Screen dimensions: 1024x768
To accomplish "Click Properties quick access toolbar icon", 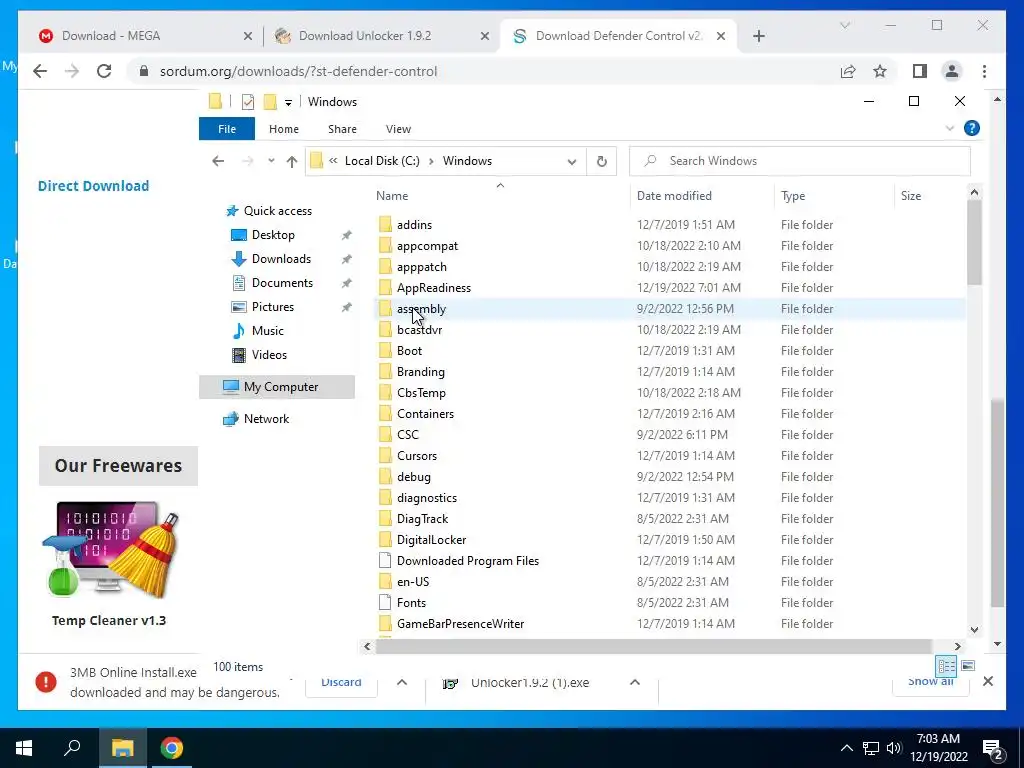I will [248, 102].
